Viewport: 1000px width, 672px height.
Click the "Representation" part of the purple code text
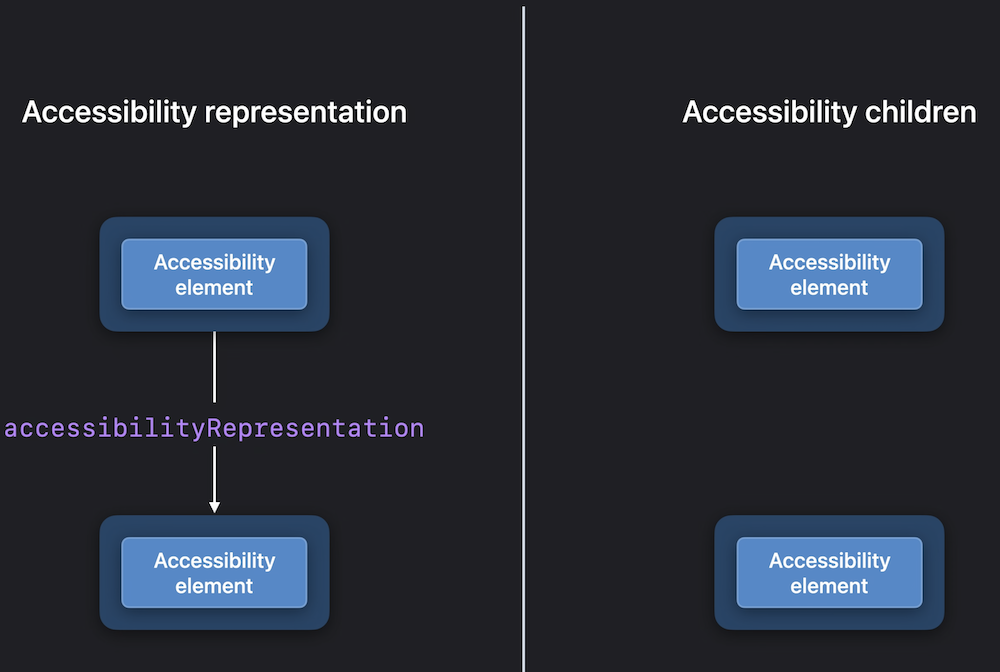316,428
